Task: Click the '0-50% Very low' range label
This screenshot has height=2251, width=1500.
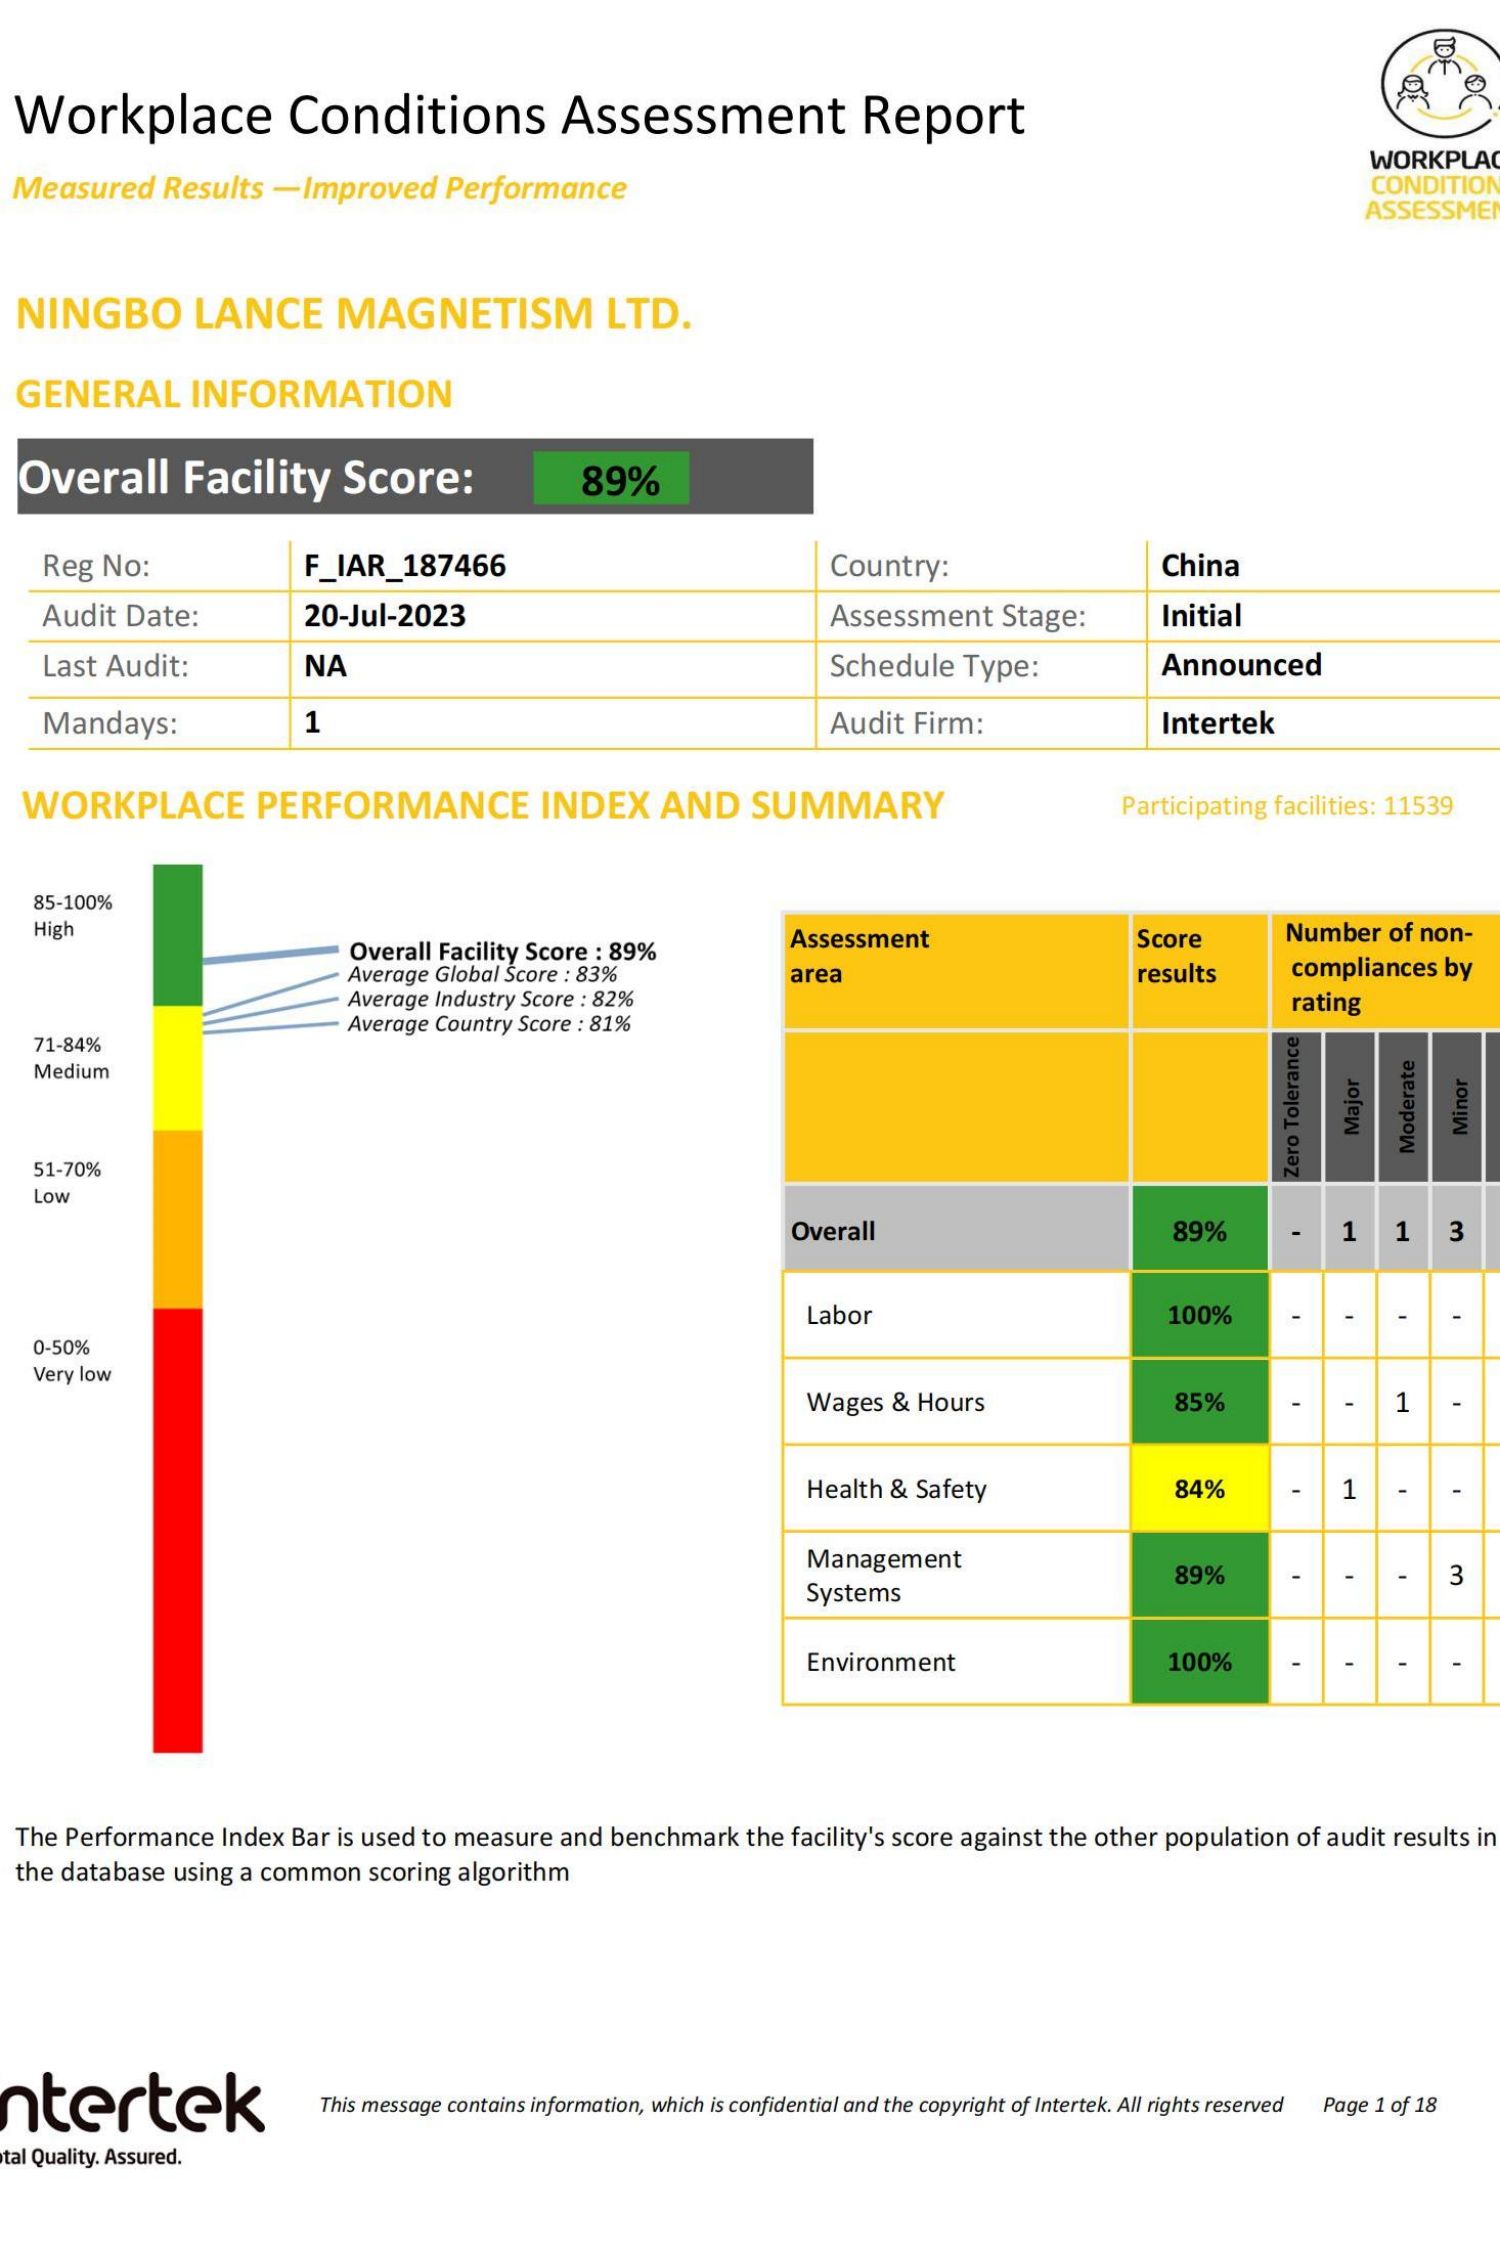Action: [x=72, y=1361]
